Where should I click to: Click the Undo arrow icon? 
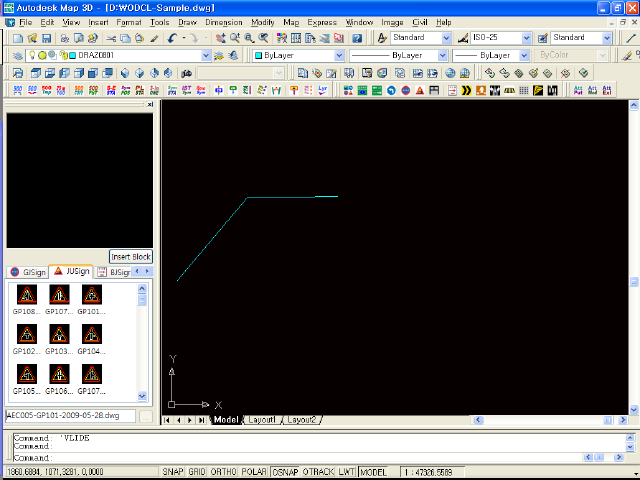tap(172, 38)
